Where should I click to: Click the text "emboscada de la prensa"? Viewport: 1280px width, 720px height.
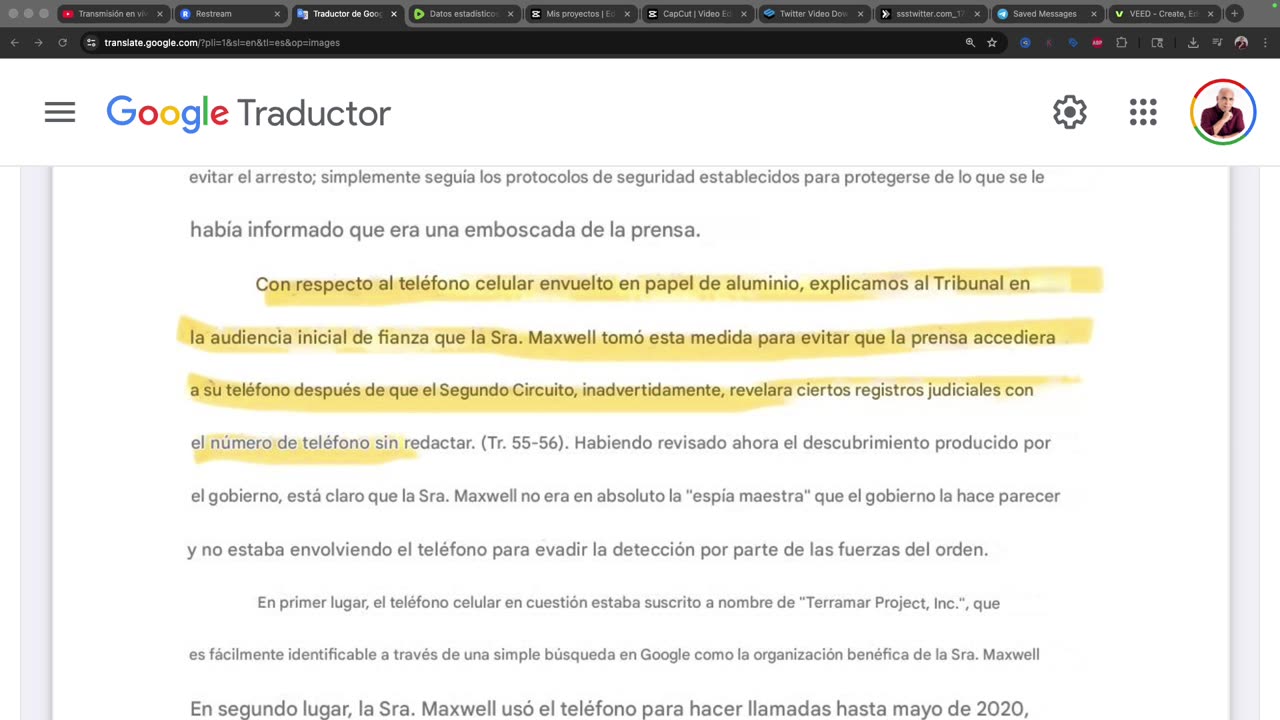pyautogui.click(x=582, y=230)
